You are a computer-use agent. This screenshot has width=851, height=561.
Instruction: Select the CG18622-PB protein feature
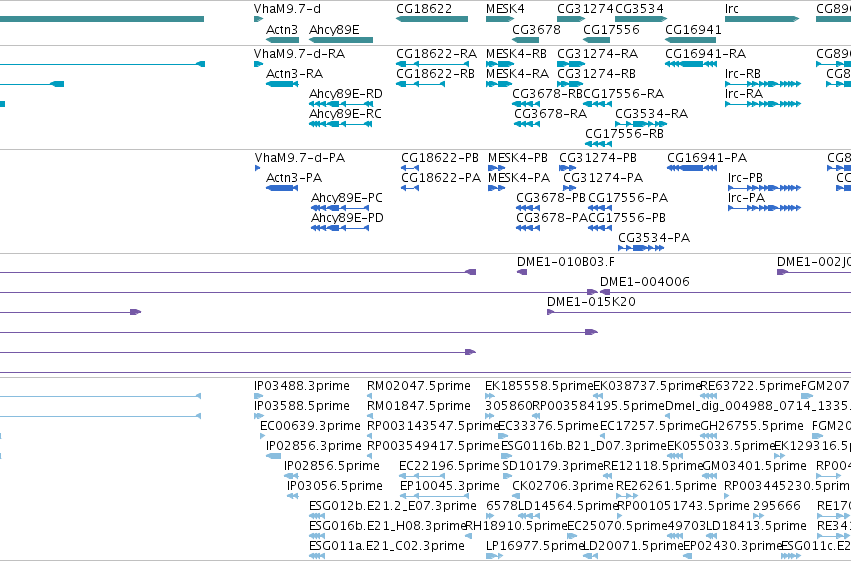pos(410,168)
